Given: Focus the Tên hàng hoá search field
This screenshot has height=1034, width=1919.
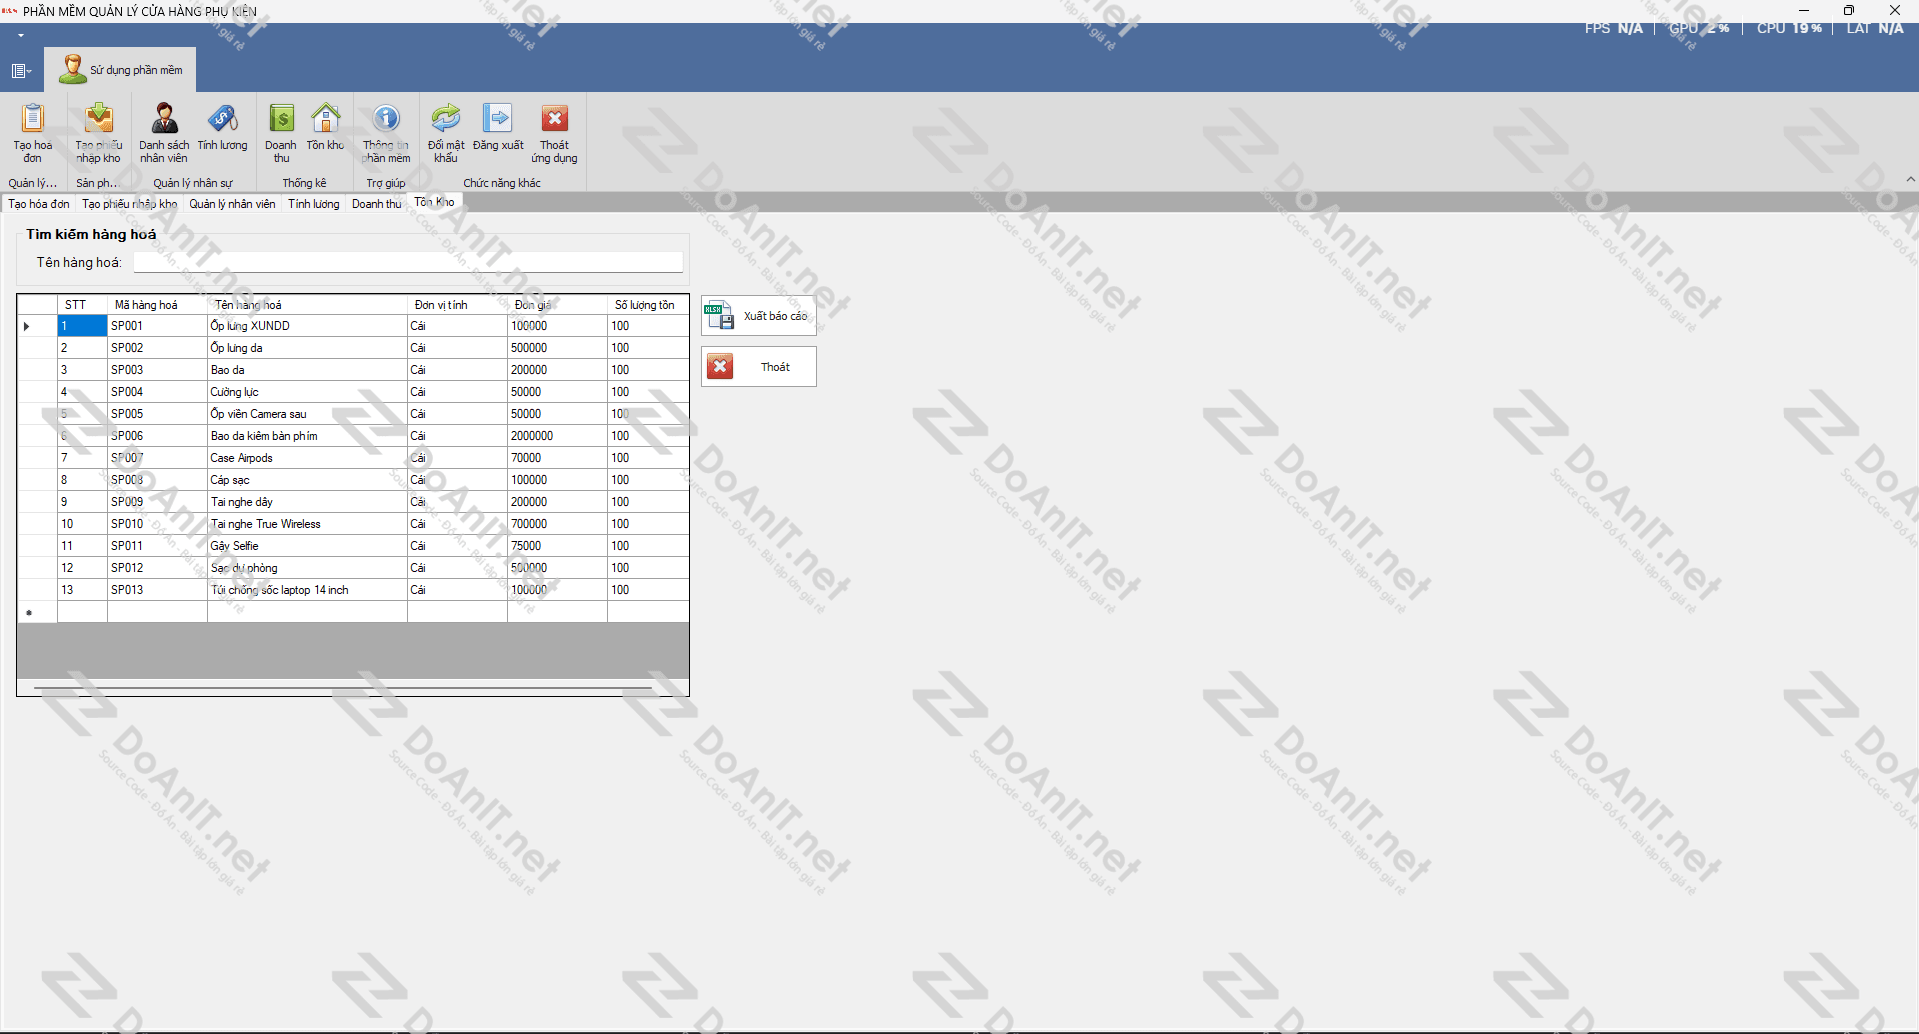Looking at the screenshot, I should (408, 262).
